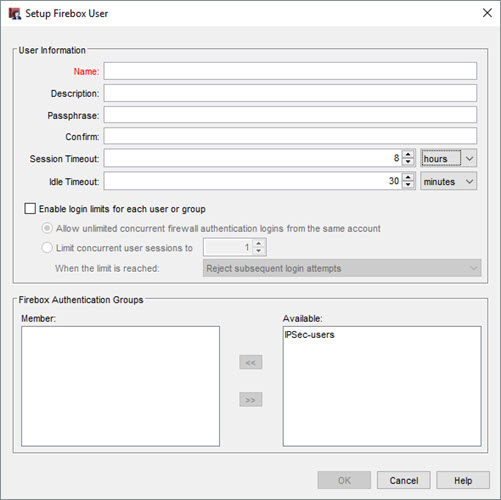Increase Idle Timeout with up arrow
The image size is (501, 500).
408,177
